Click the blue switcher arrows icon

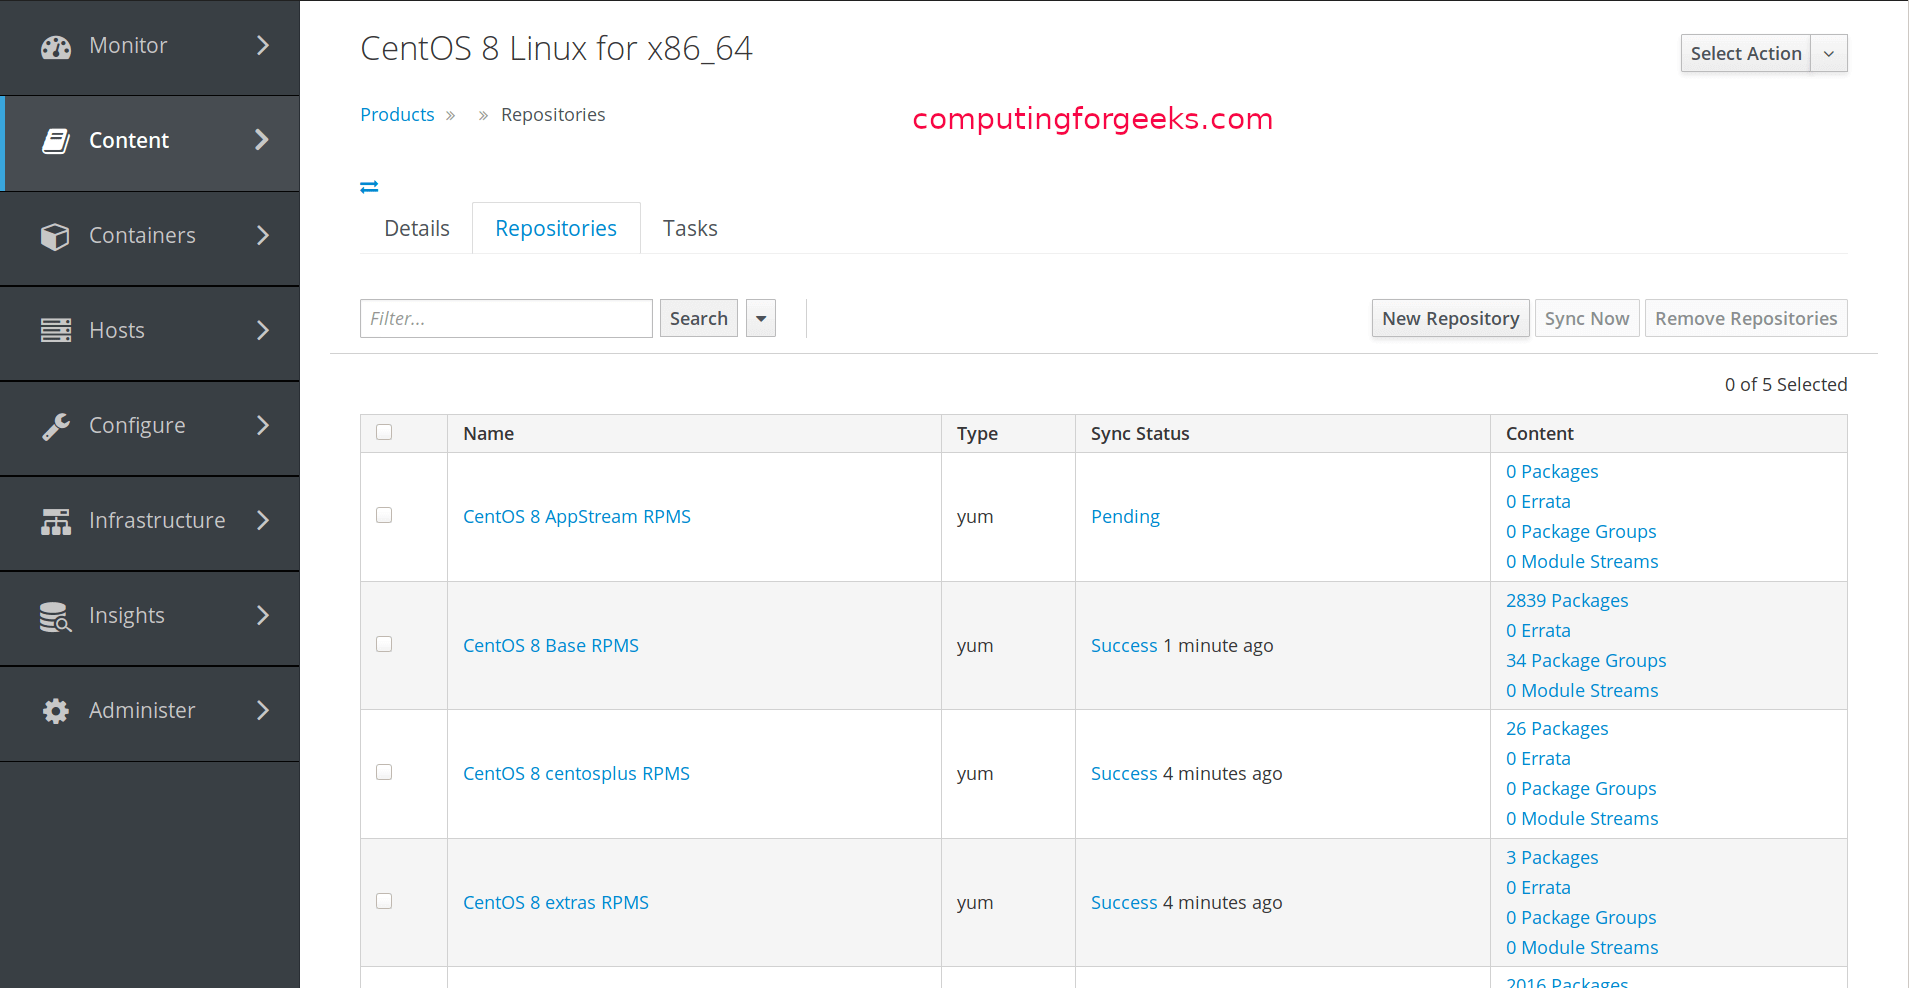point(369,187)
